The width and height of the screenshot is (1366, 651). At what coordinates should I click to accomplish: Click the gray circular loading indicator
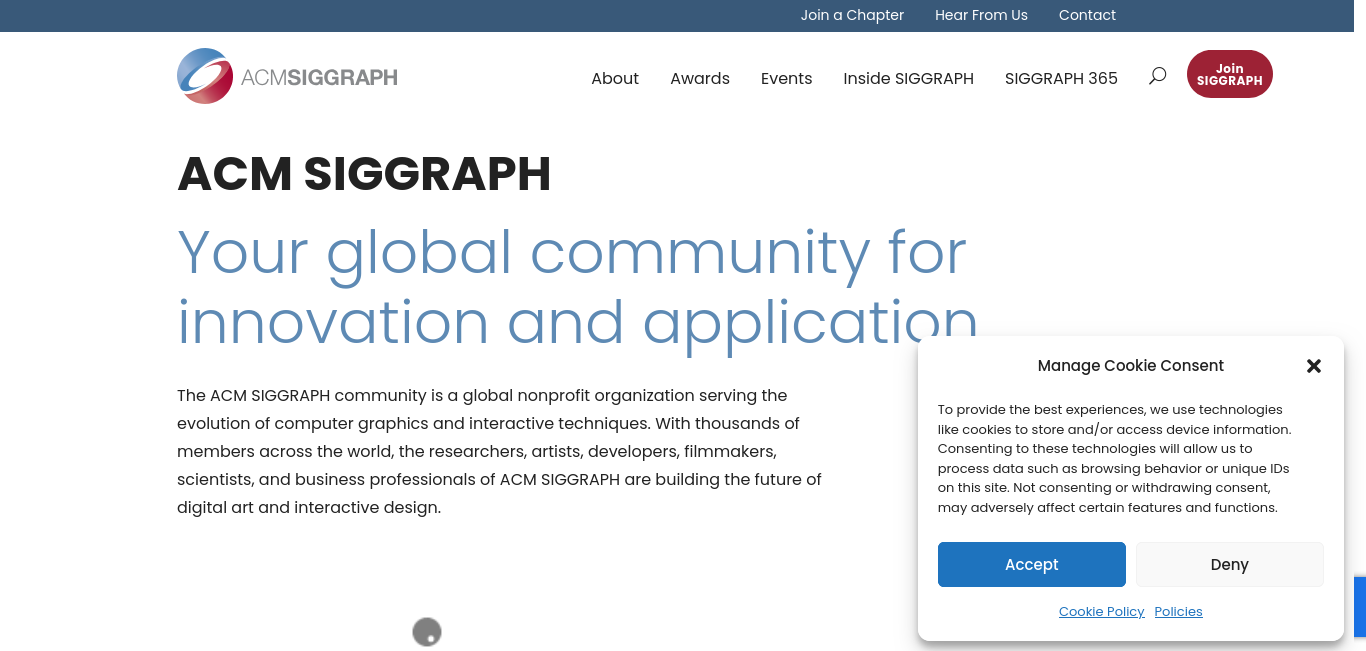pos(427,632)
